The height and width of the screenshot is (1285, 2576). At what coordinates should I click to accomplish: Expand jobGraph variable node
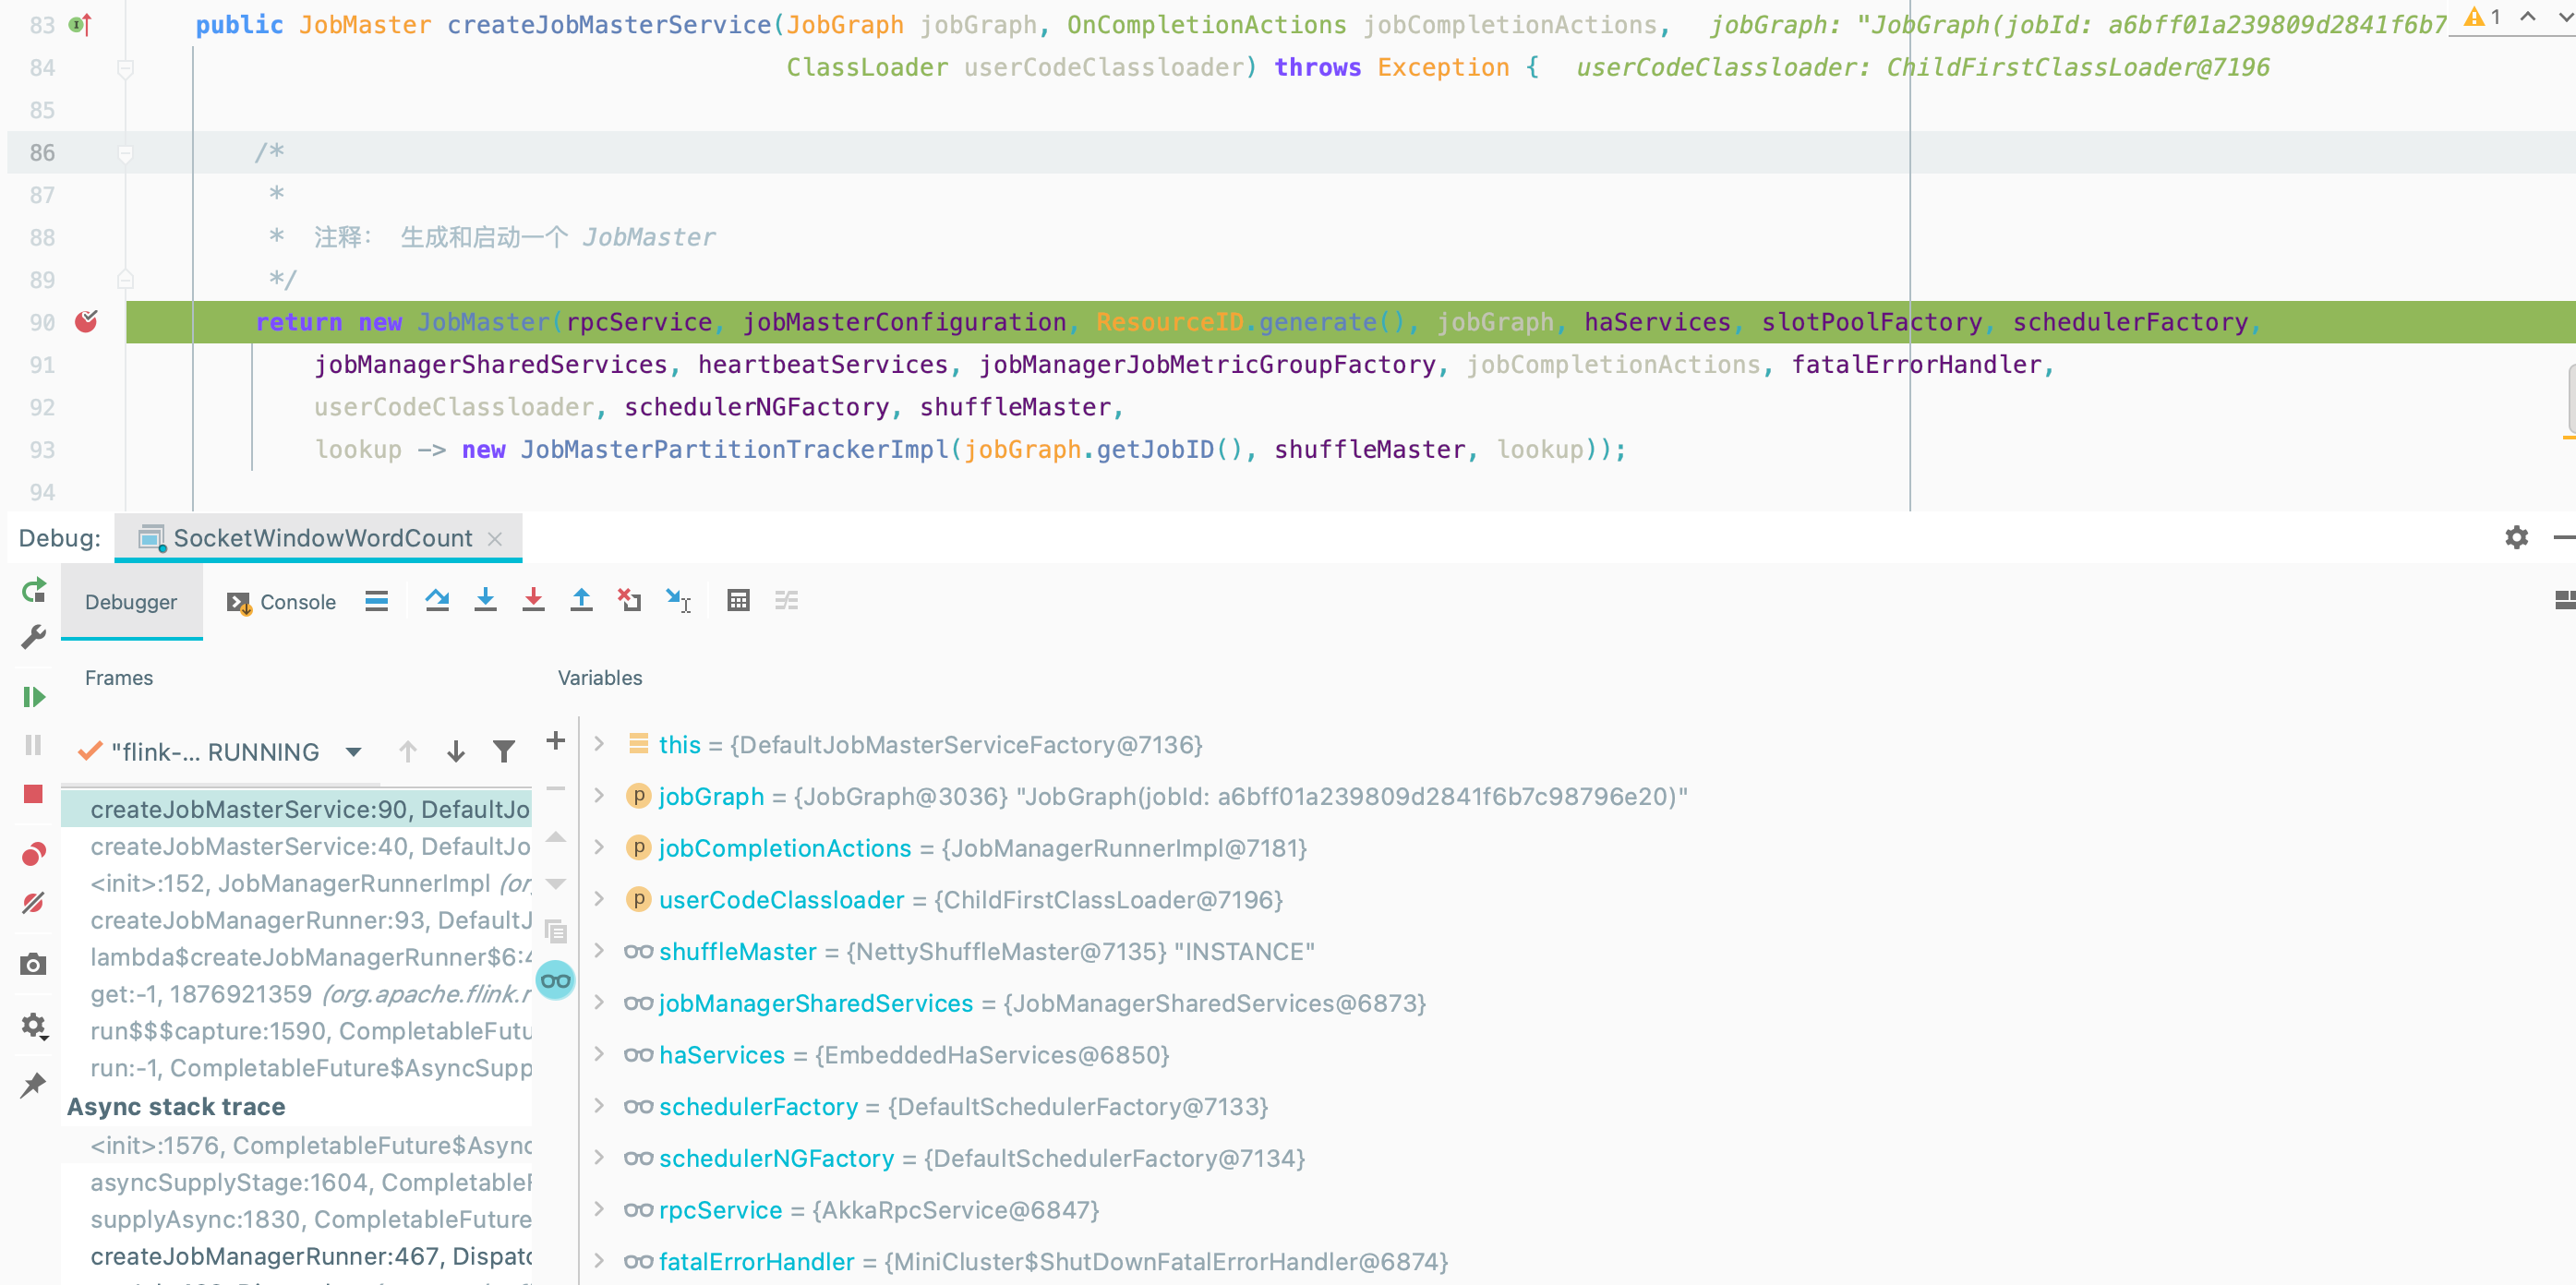599,795
